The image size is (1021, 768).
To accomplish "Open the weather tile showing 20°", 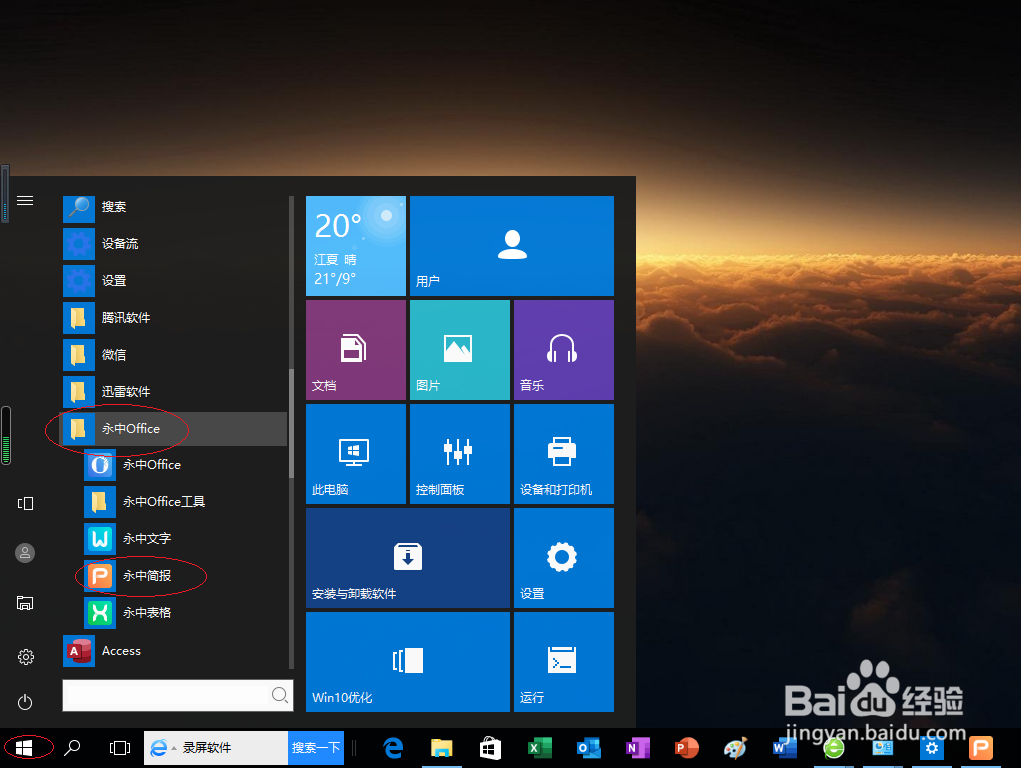I will pos(356,246).
